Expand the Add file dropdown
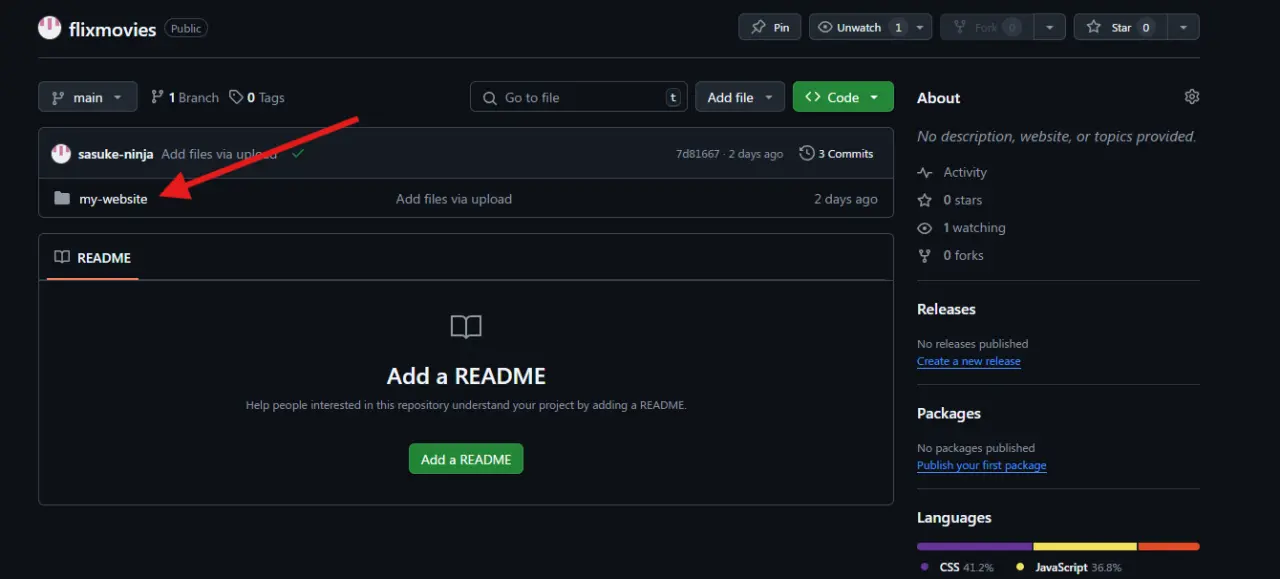The width and height of the screenshot is (1280, 579). point(740,97)
